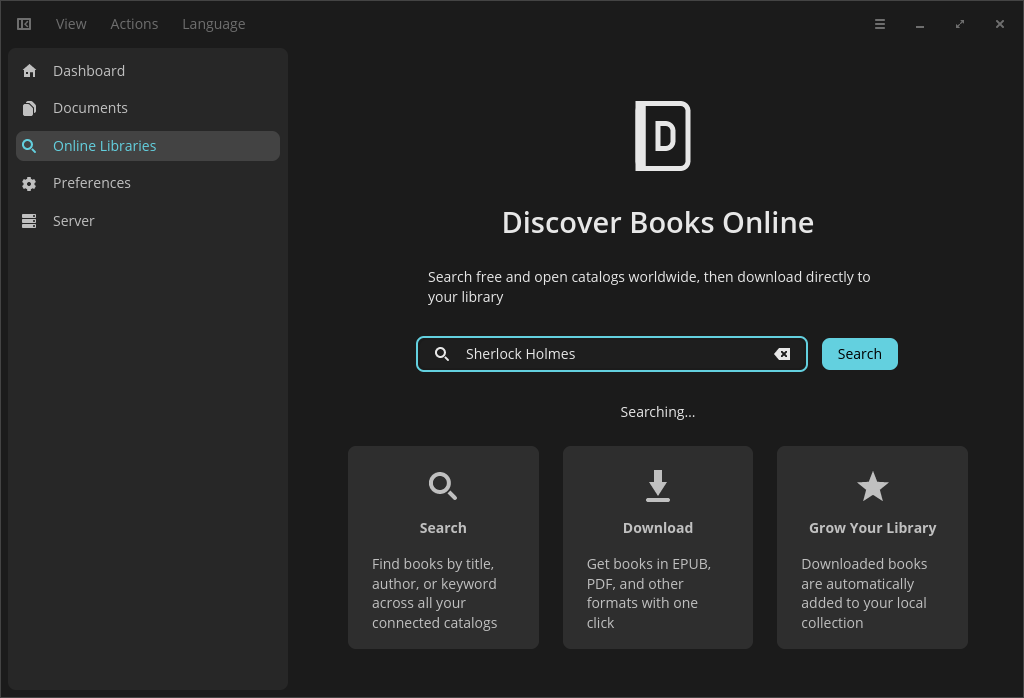Click 'Get books in EPUB' description text
This screenshot has width=1024, height=698.
pyautogui.click(x=648, y=593)
